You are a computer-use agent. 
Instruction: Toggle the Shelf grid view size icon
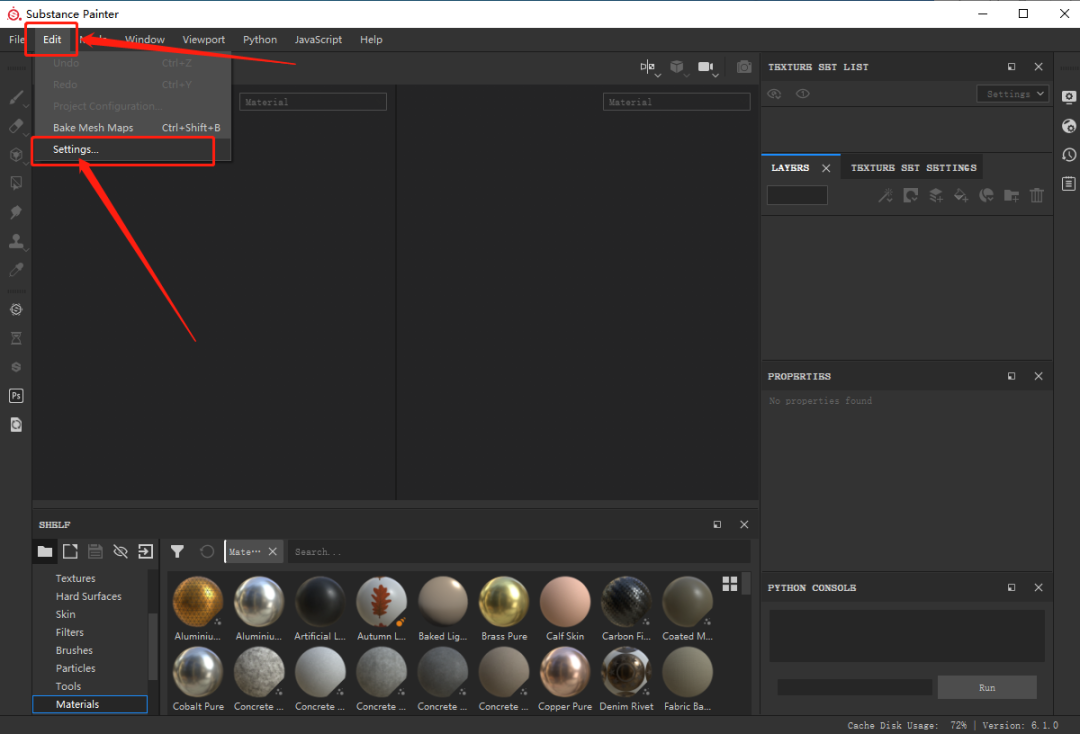729,584
